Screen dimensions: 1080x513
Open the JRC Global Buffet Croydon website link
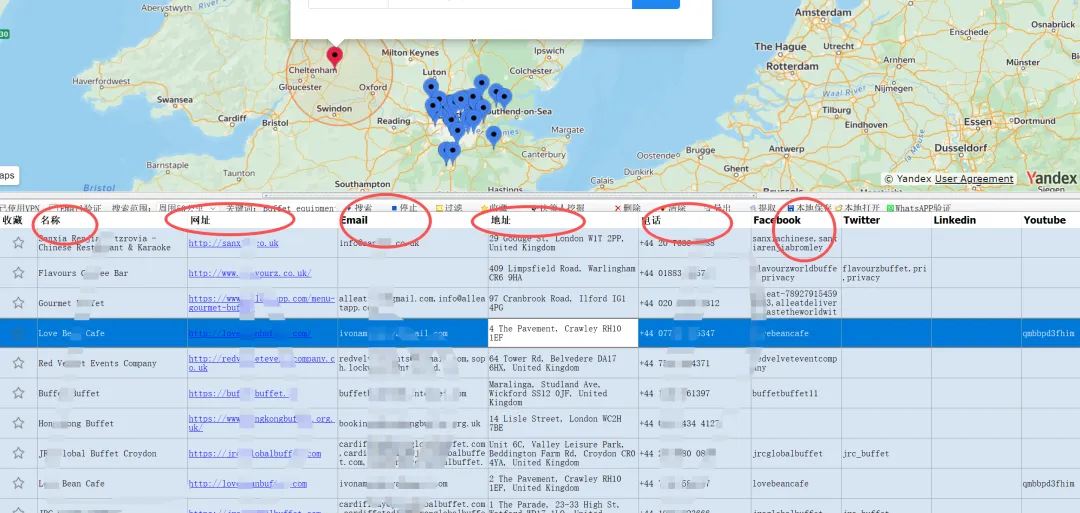(255, 453)
